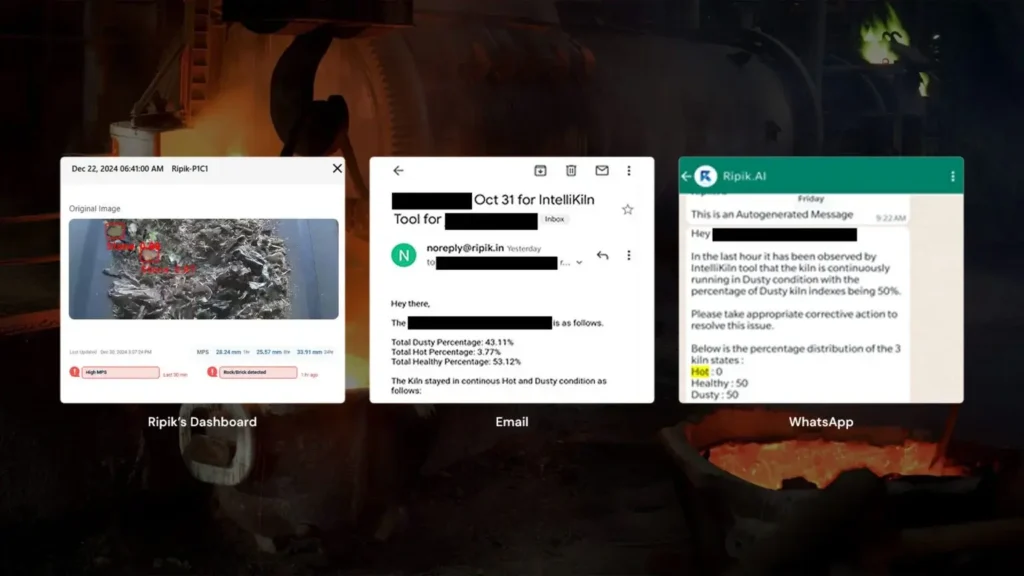Open the High MPS alert
Screen dimensions: 1024x576
coord(121,372)
